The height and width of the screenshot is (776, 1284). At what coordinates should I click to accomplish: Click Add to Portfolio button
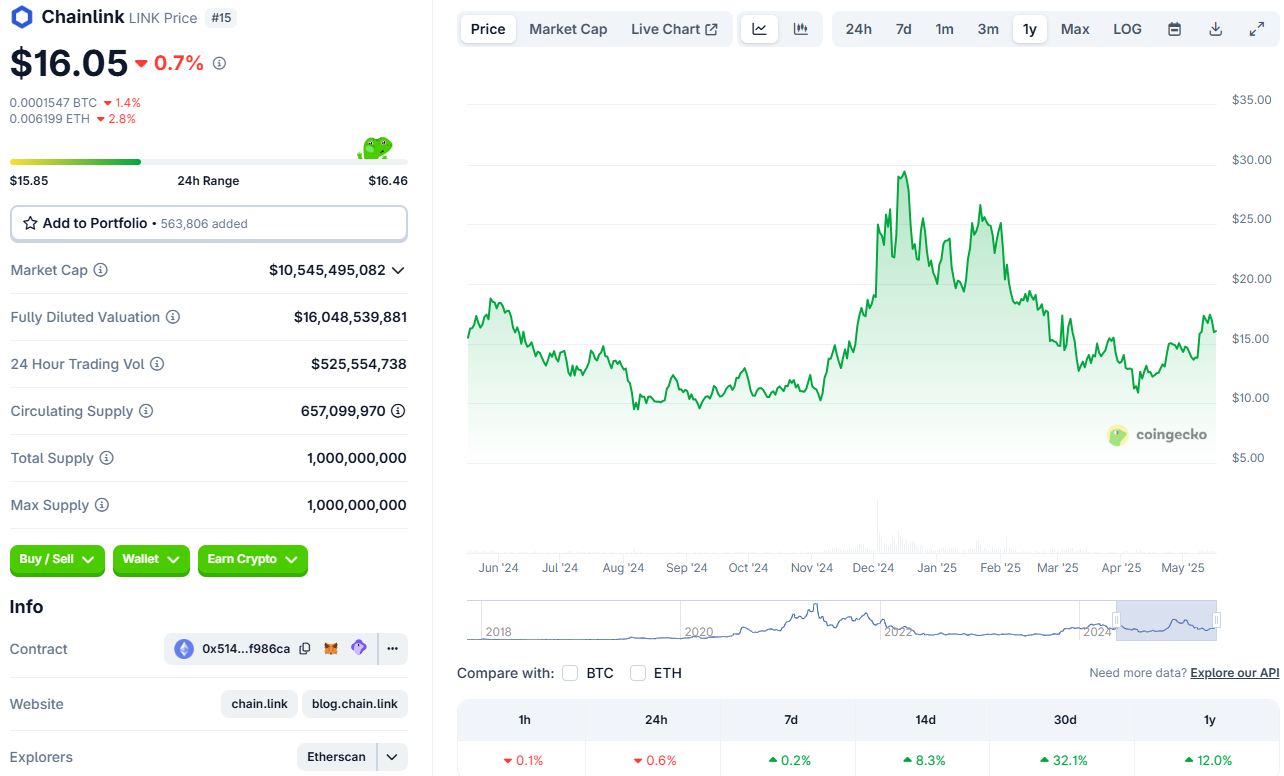click(x=209, y=224)
